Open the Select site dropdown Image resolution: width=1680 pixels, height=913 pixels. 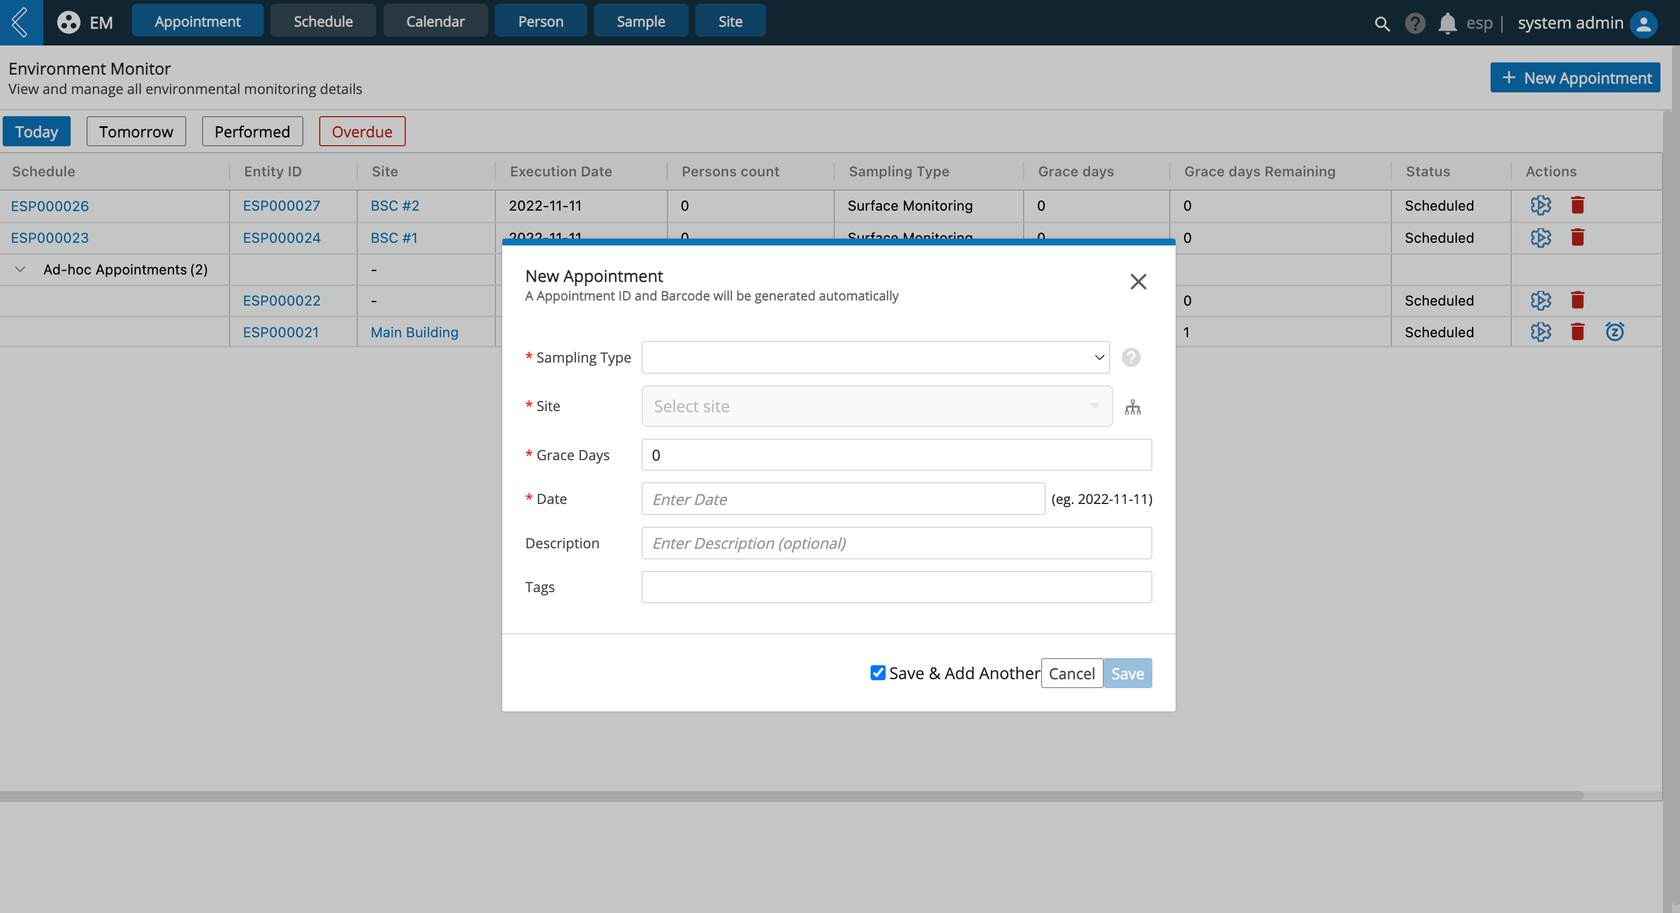877,406
